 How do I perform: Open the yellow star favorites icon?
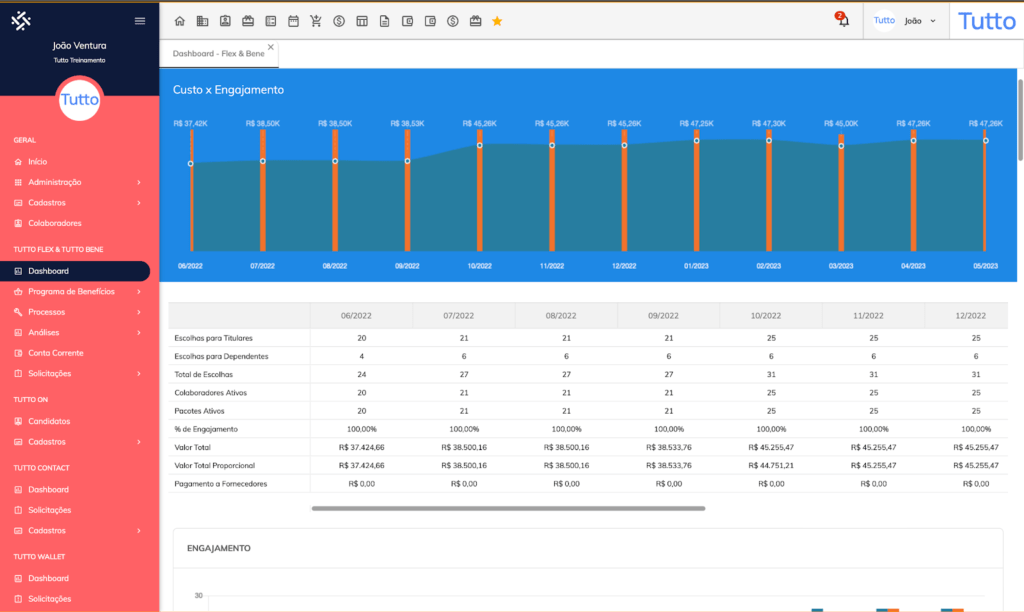click(497, 21)
